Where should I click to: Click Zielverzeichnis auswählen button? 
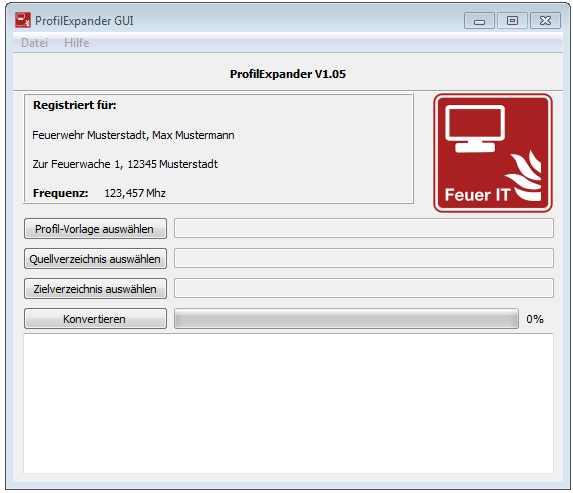pyautogui.click(x=95, y=289)
